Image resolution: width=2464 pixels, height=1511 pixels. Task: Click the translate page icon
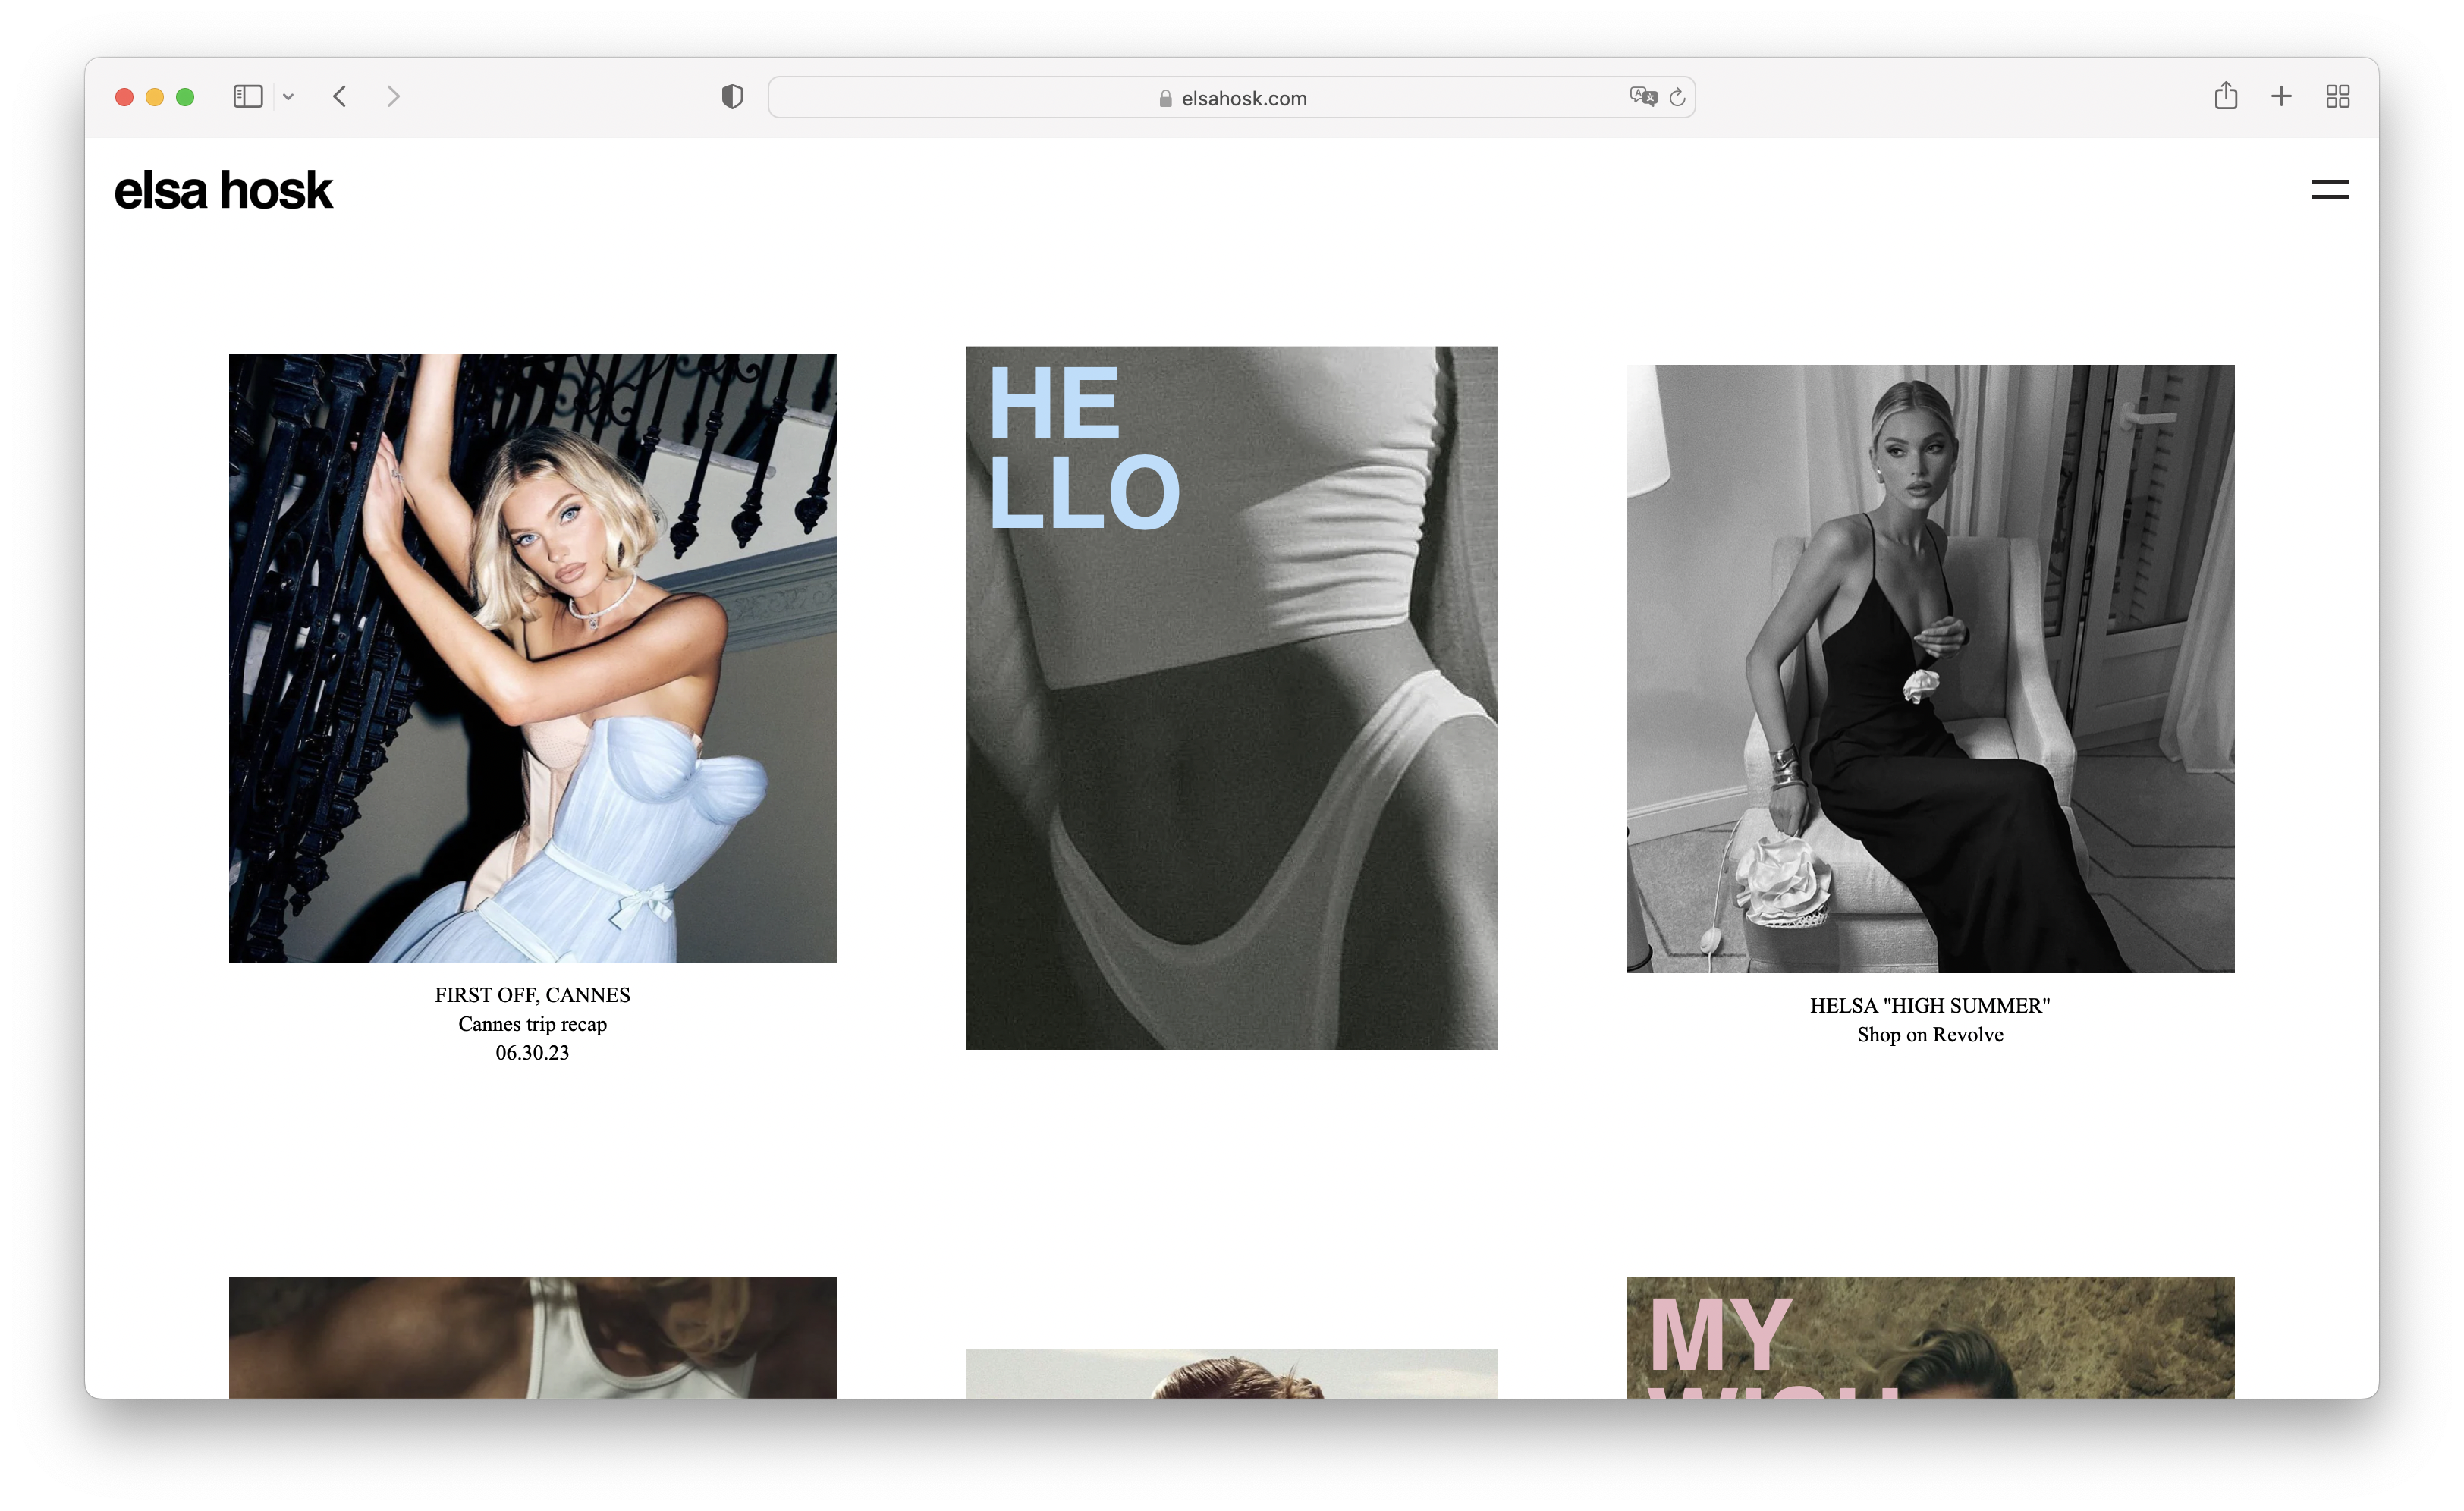click(1643, 97)
